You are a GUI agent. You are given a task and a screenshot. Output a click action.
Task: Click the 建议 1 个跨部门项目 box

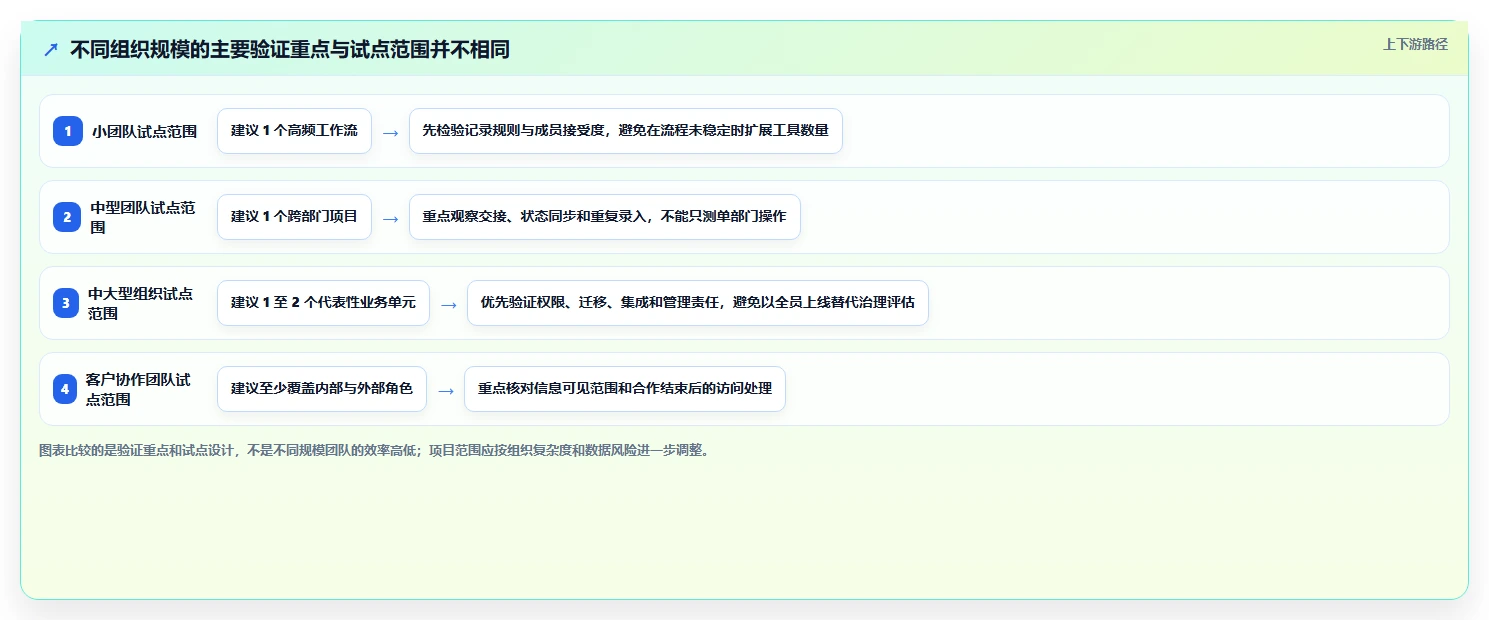pyautogui.click(x=294, y=217)
